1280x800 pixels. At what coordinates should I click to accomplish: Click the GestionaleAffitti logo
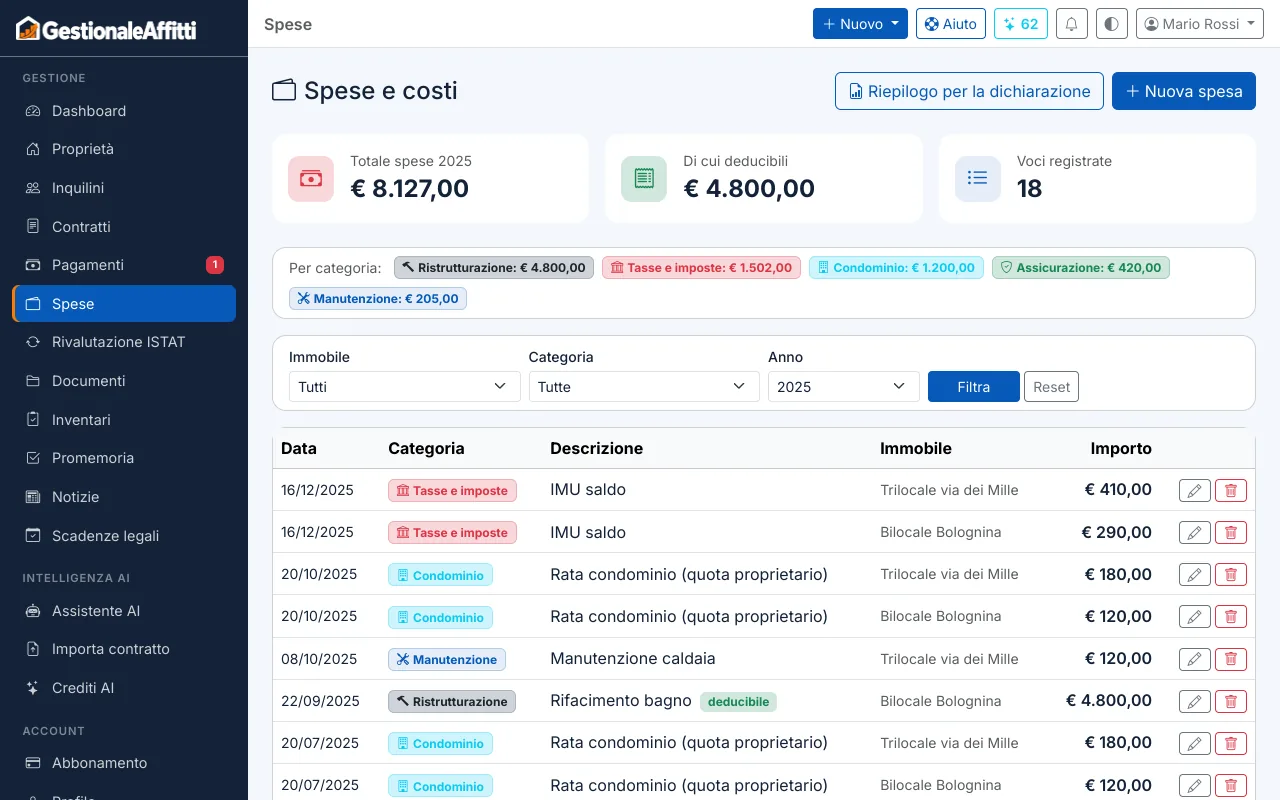coord(106,29)
